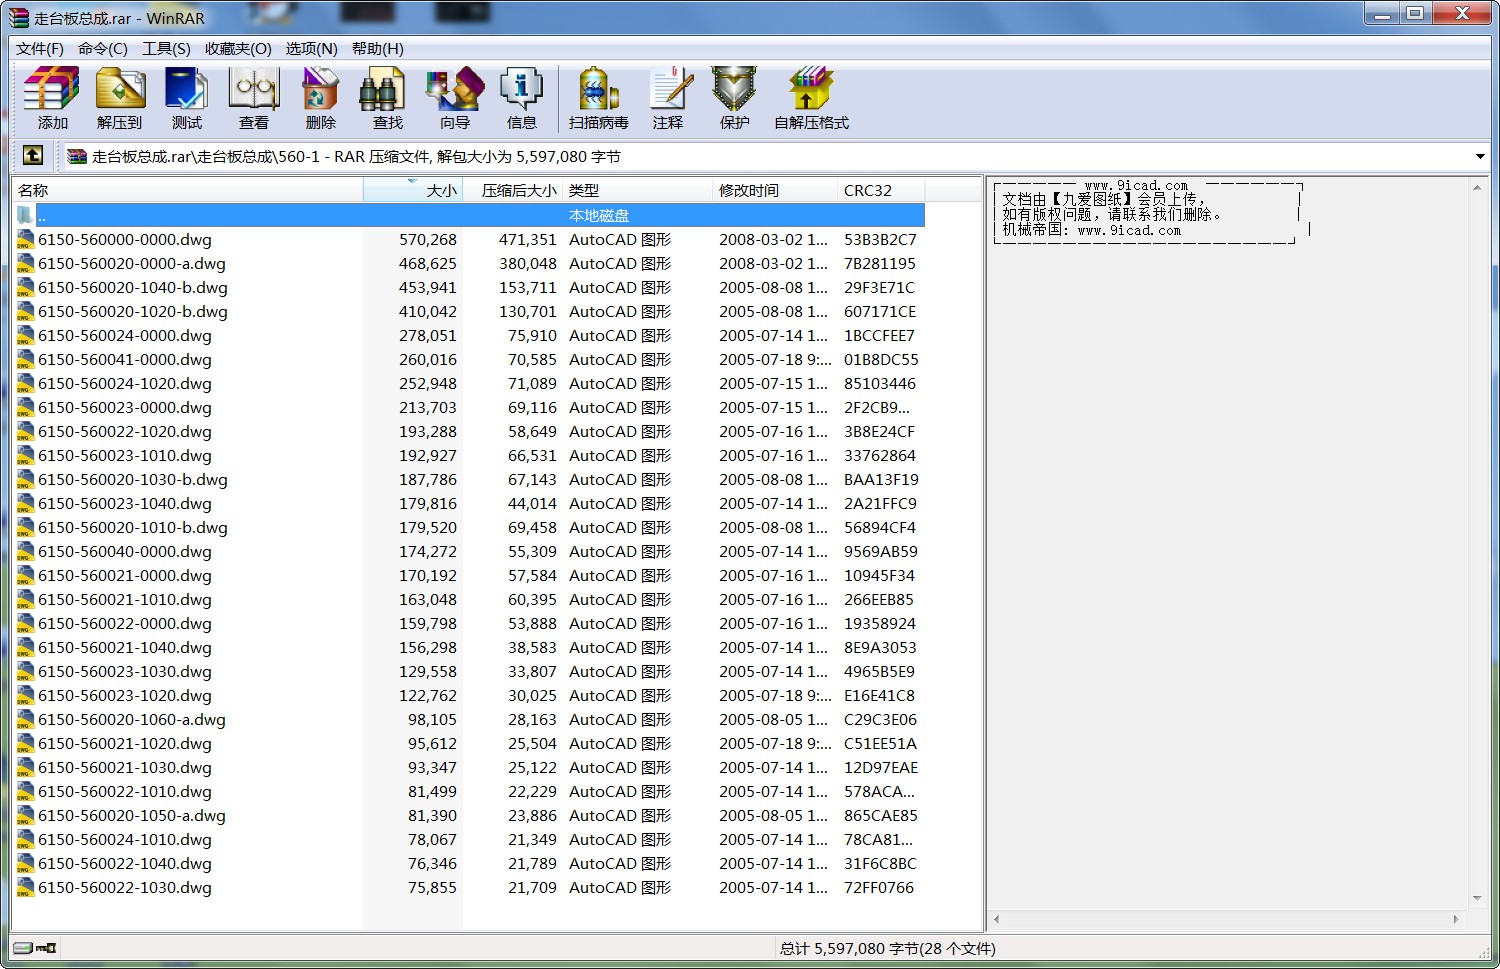Click the comment pane scroll up arrow
This screenshot has height=969, width=1500.
(1477, 187)
